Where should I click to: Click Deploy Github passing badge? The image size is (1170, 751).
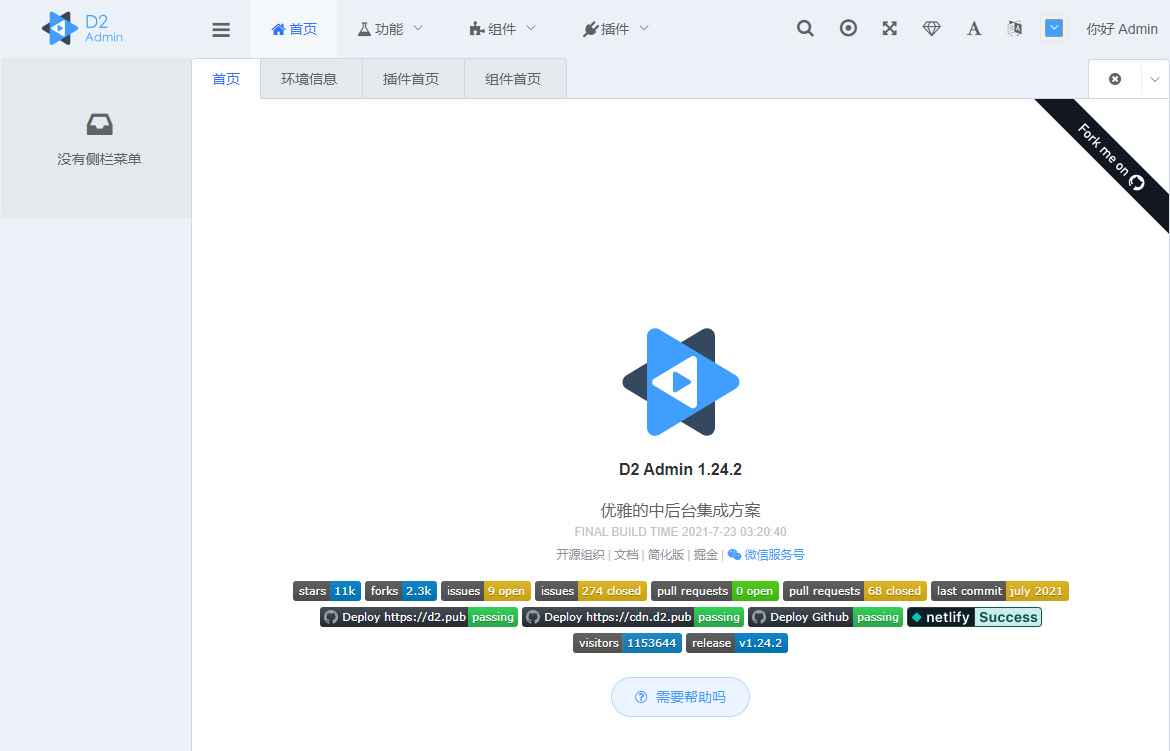pyautogui.click(x=825, y=617)
